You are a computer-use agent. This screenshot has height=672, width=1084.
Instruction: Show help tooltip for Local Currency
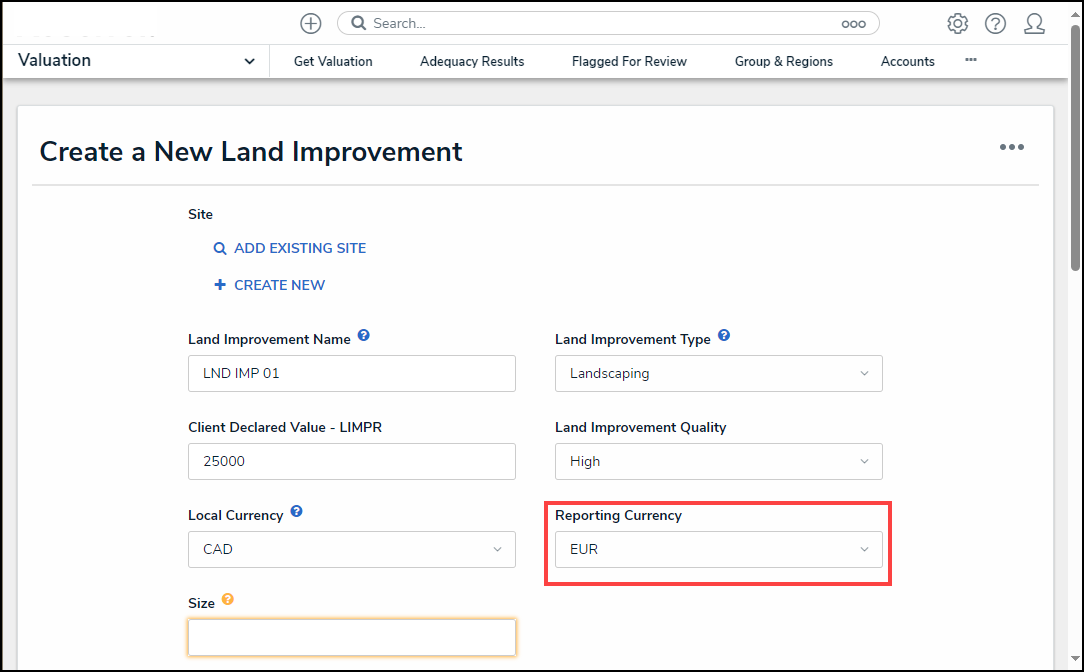pyautogui.click(x=297, y=512)
